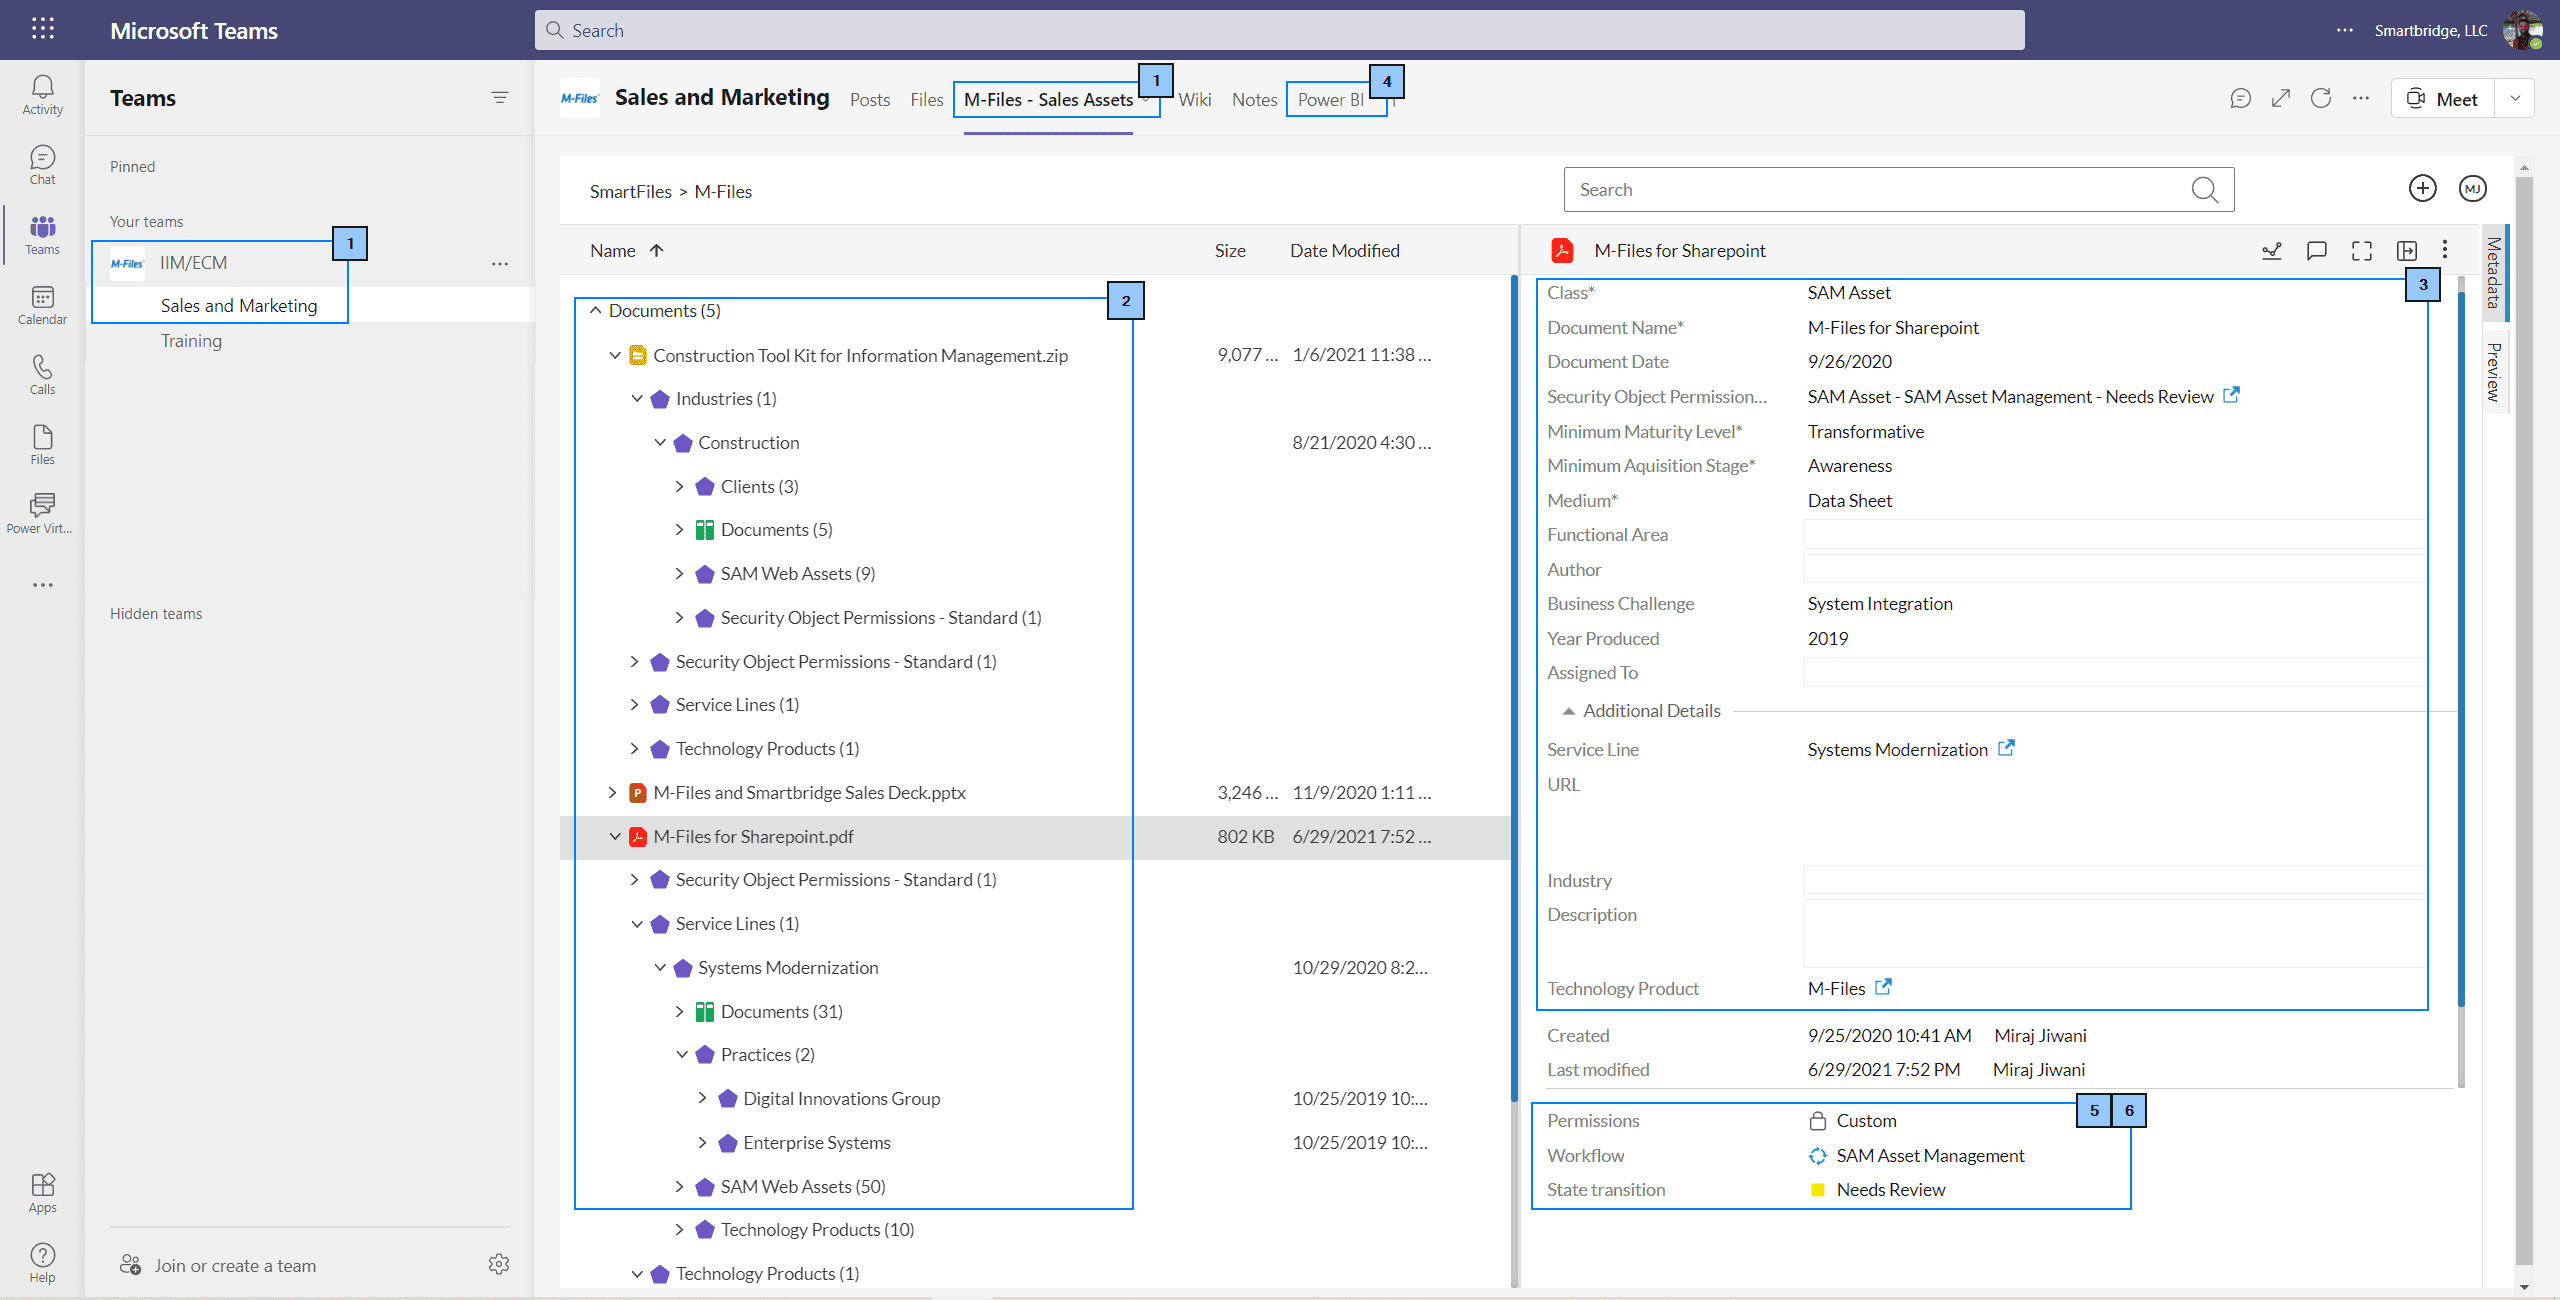Open the Help icon
The image size is (2560, 1300).
tap(42, 1263)
